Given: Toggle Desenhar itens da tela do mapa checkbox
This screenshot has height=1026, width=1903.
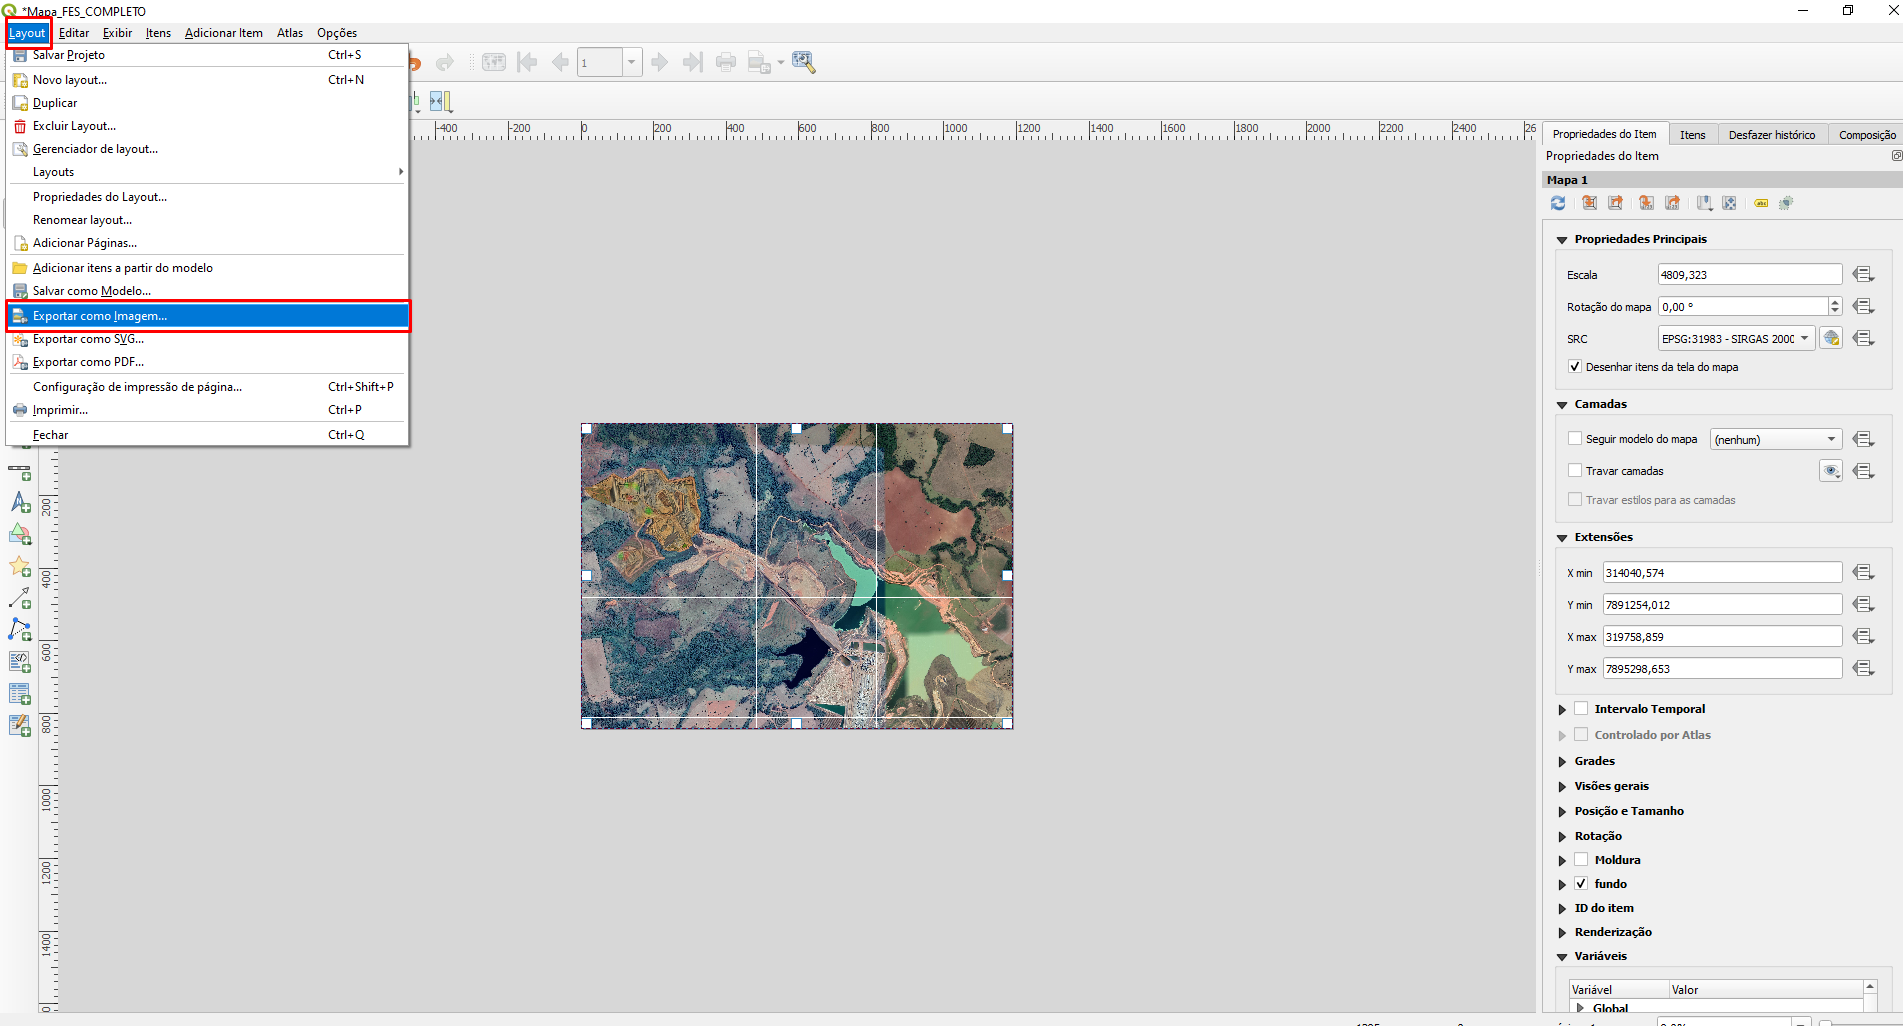Looking at the screenshot, I should (1575, 367).
